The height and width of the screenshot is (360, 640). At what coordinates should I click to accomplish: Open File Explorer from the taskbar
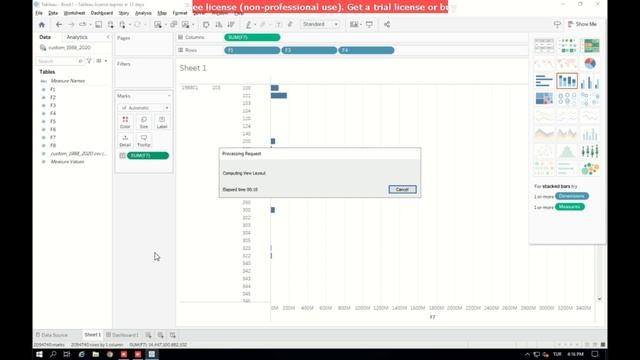click(96, 354)
